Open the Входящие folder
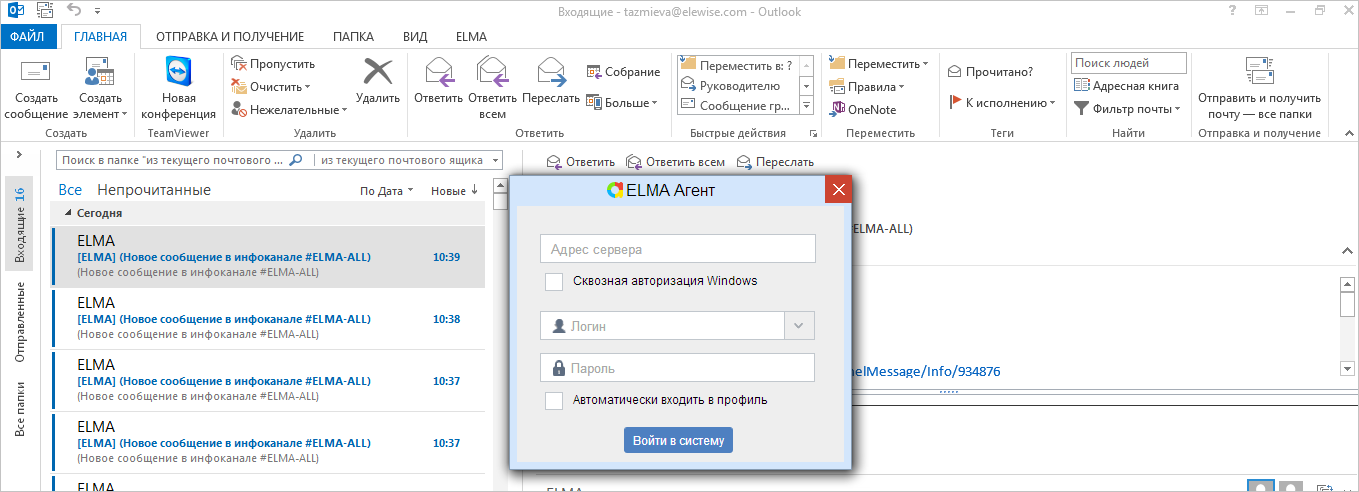The height and width of the screenshot is (492, 1359). point(19,224)
